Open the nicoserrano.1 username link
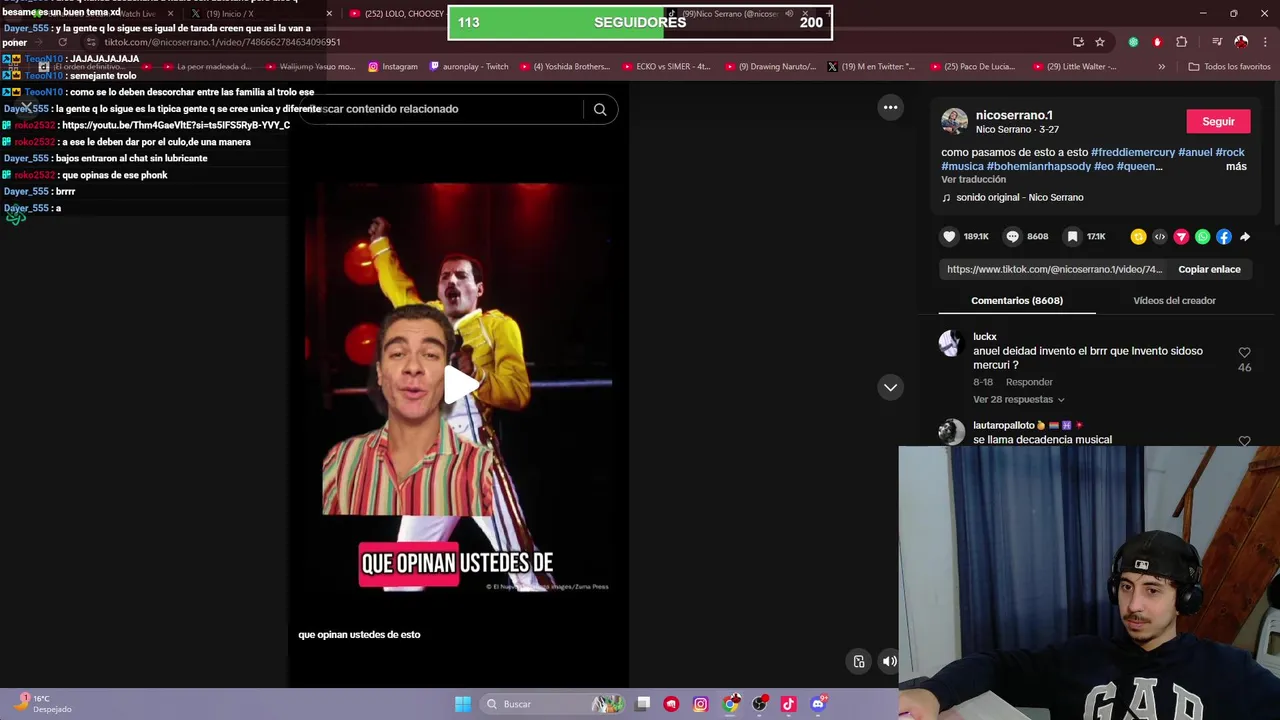 click(x=1014, y=115)
